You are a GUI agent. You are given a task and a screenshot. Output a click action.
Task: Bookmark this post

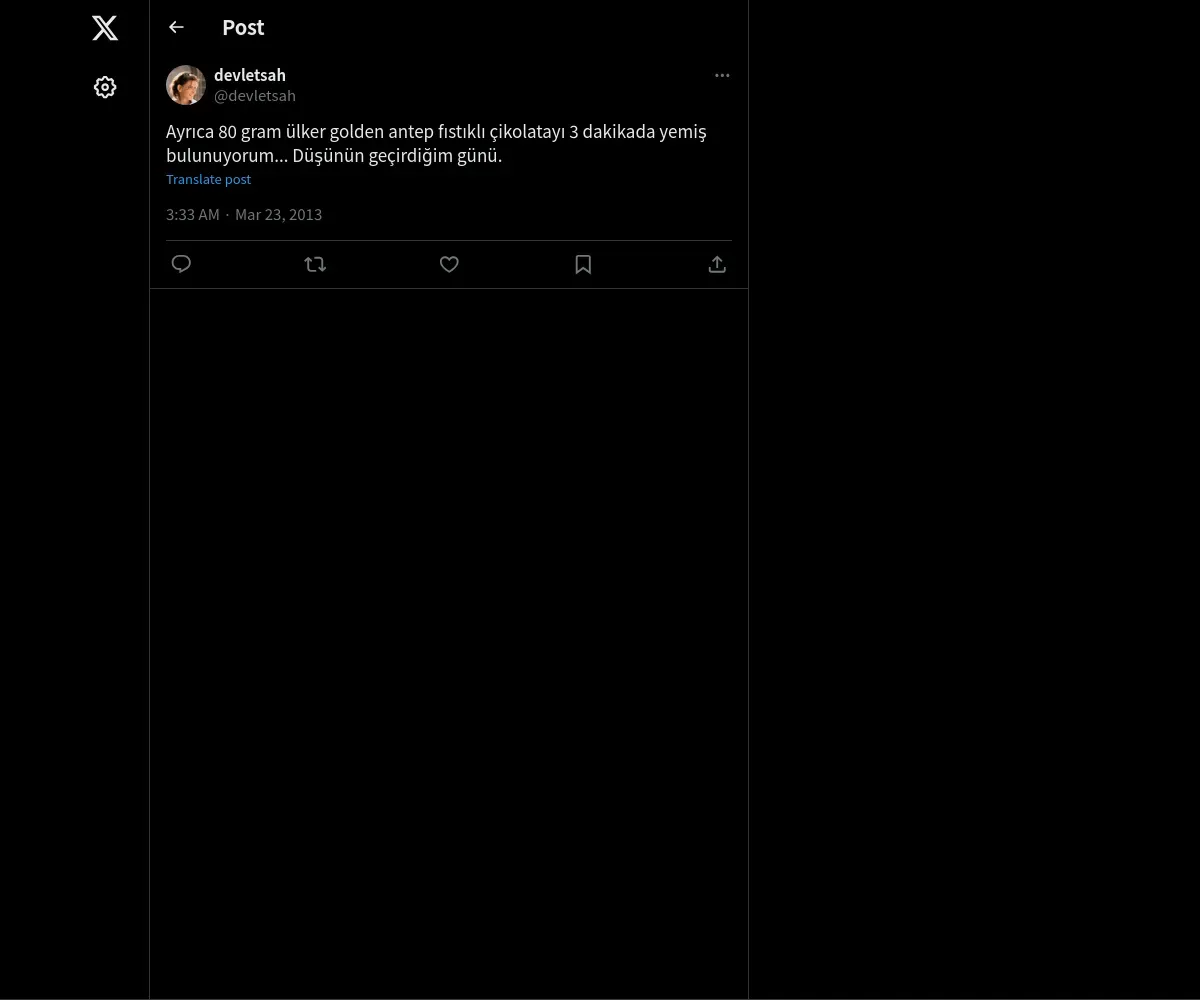(x=583, y=264)
